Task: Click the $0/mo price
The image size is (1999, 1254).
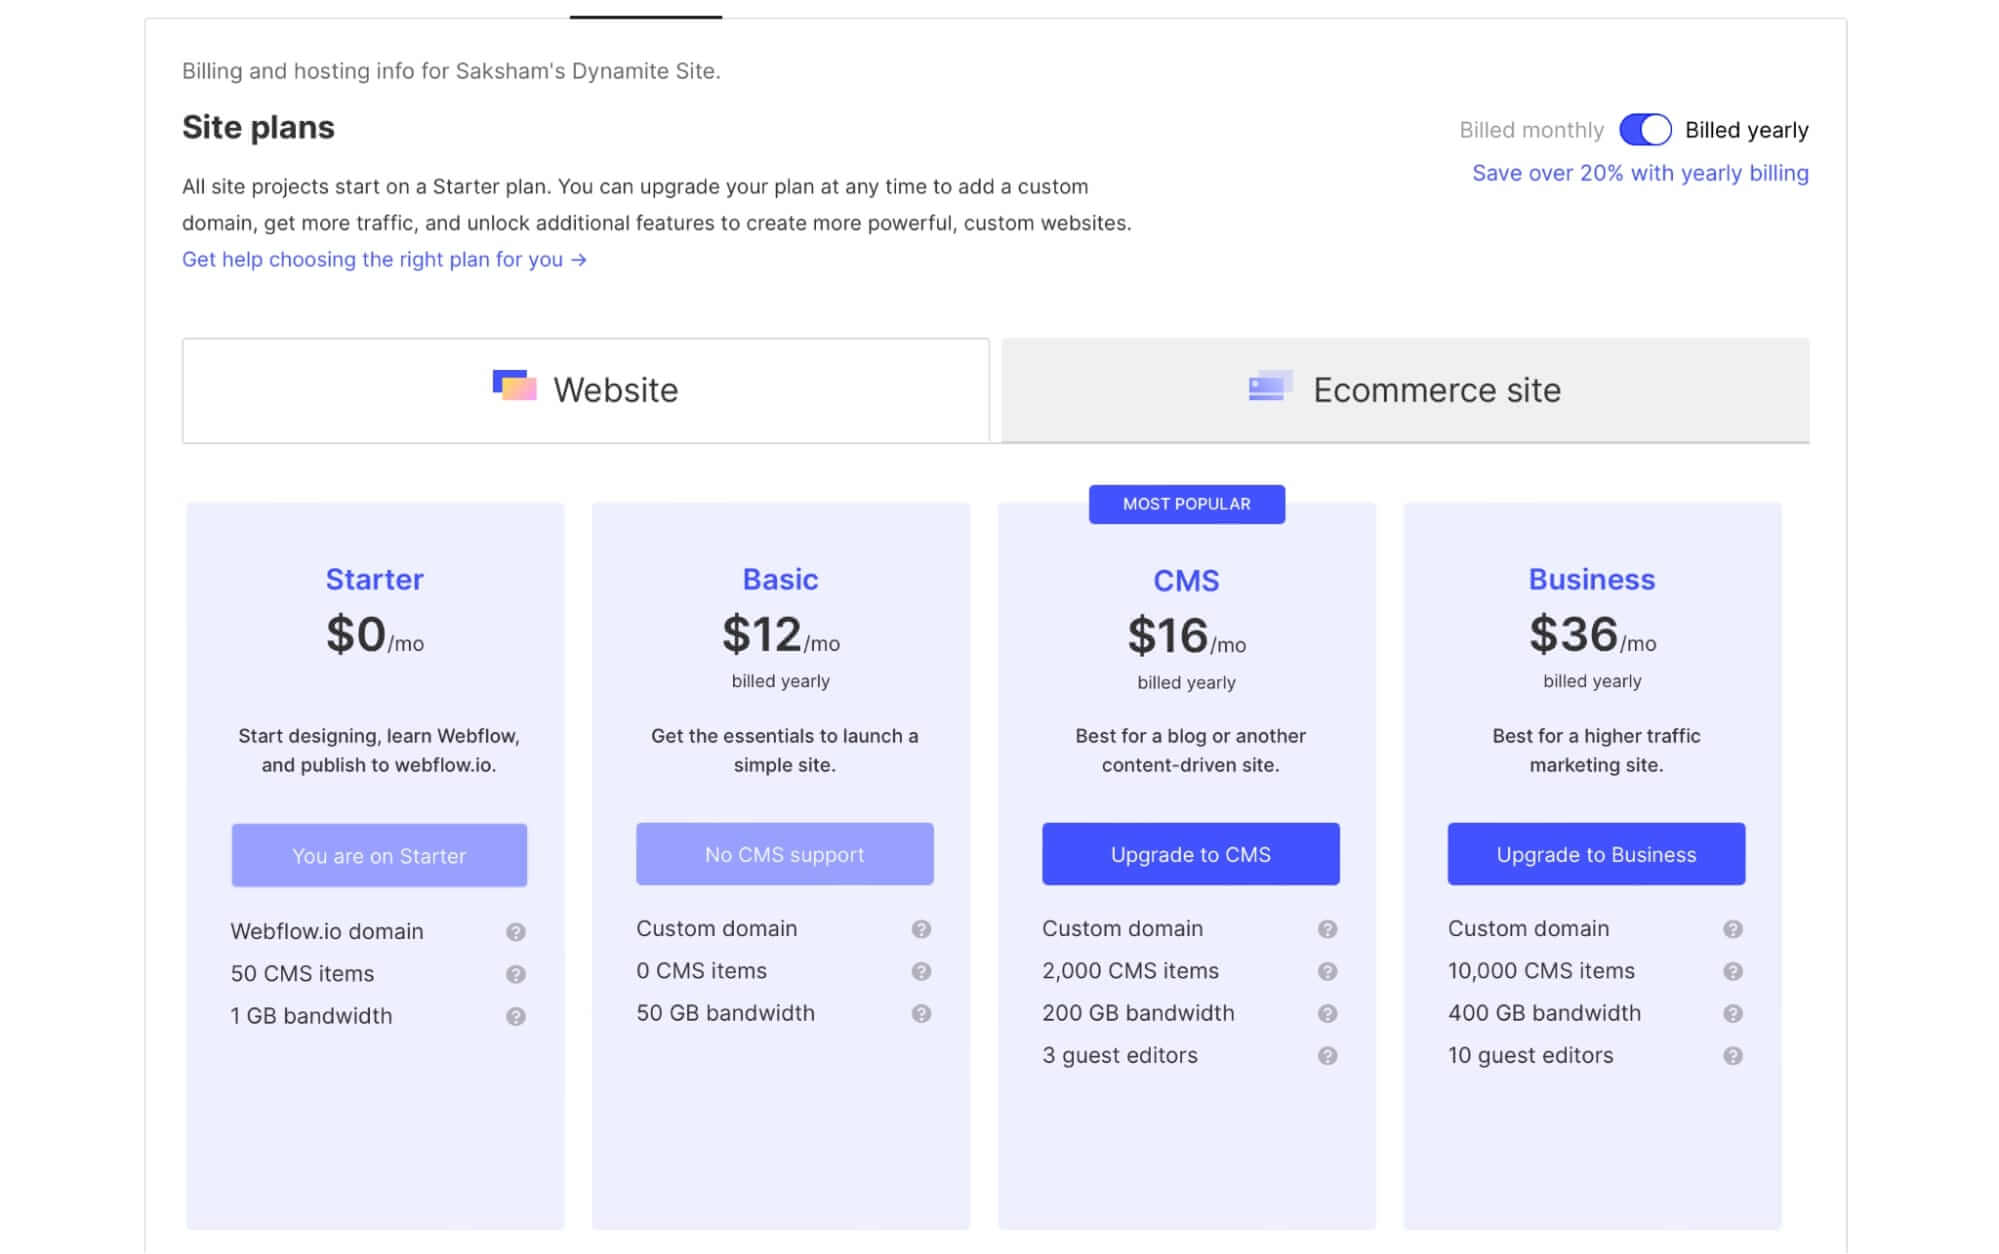Action: (x=375, y=635)
